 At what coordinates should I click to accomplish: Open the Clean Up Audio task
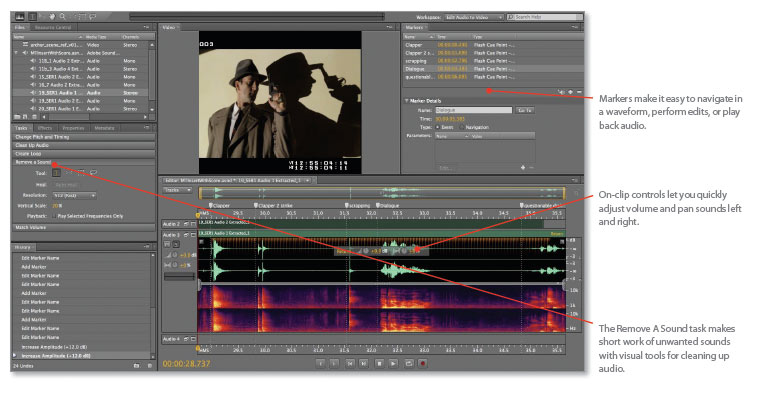[x=34, y=145]
